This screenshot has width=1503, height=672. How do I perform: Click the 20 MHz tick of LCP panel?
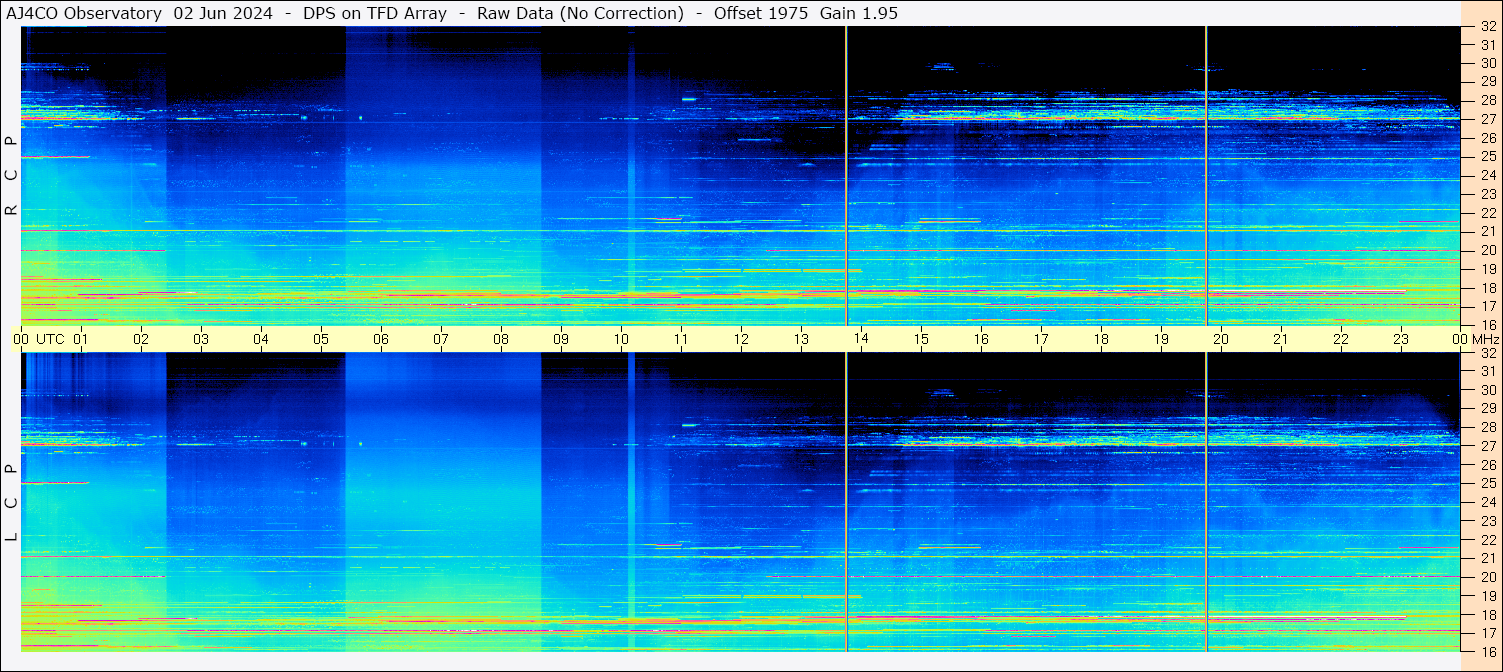coord(1487,577)
